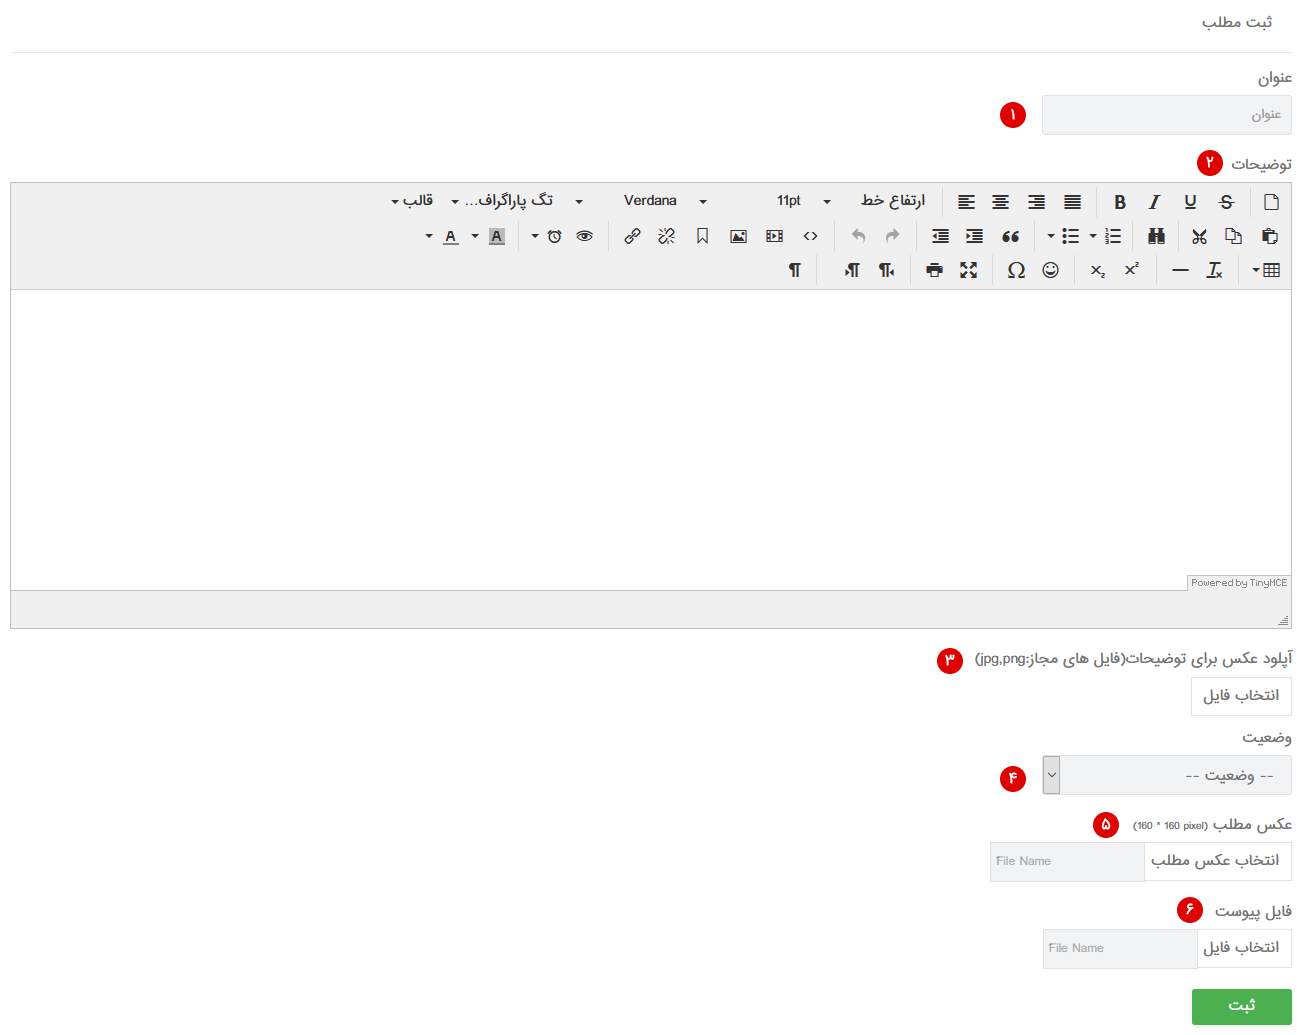Toggle subscript formatting

[x=1098, y=270]
